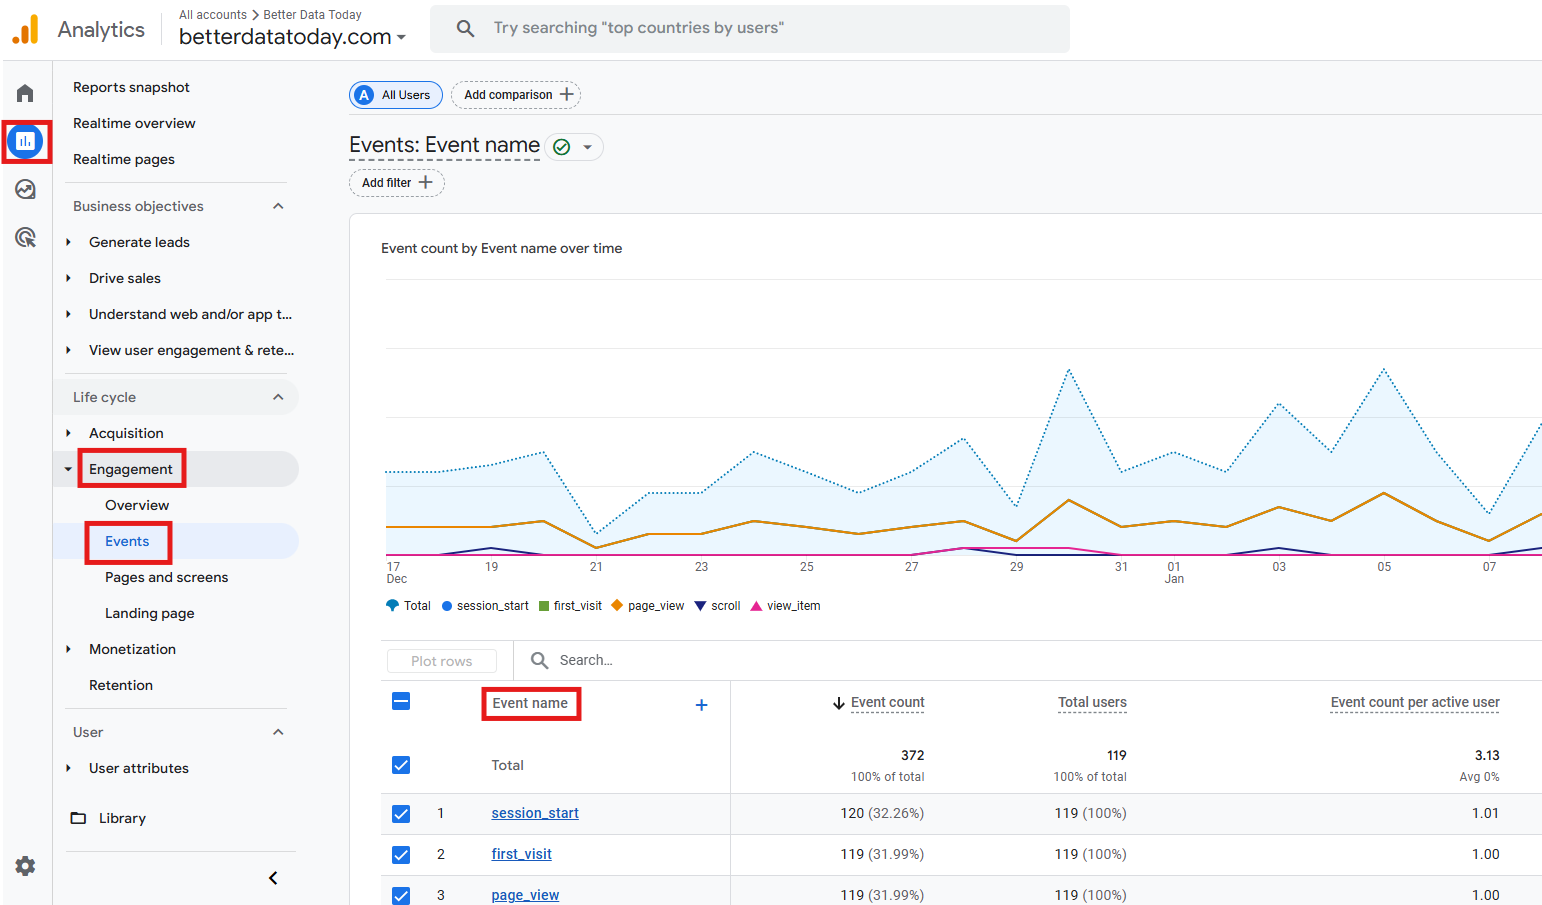The image size is (1542, 905).
Task: Open the Library folder item
Action: click(108, 818)
